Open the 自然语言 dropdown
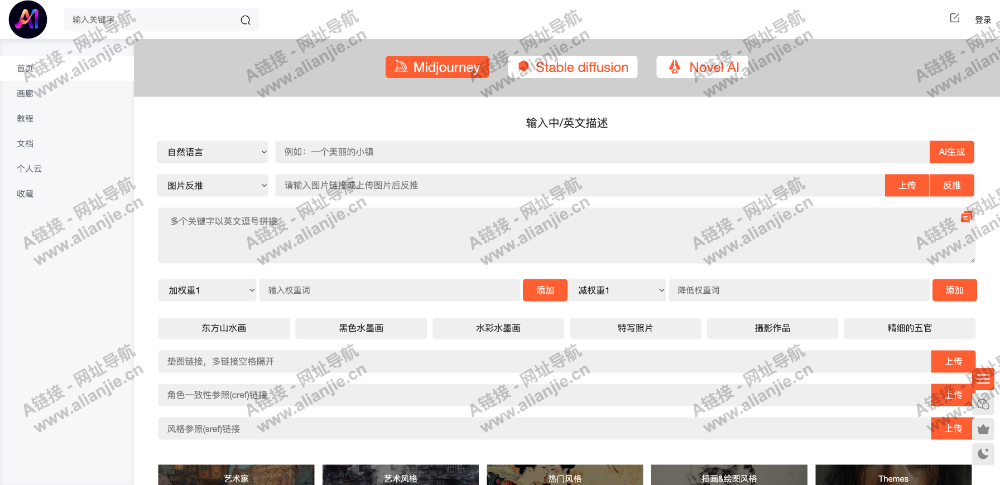1000x485 pixels. coord(213,152)
